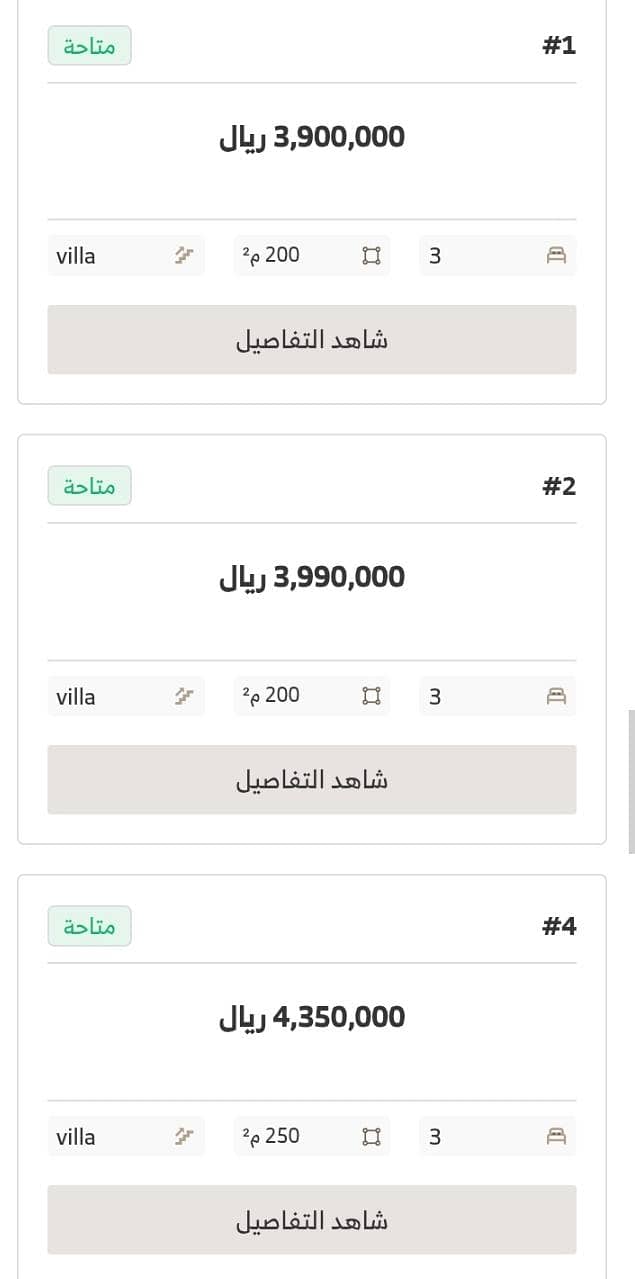Click the 250 m² area field in listing #4
This screenshot has width=635, height=1279.
(x=312, y=1136)
